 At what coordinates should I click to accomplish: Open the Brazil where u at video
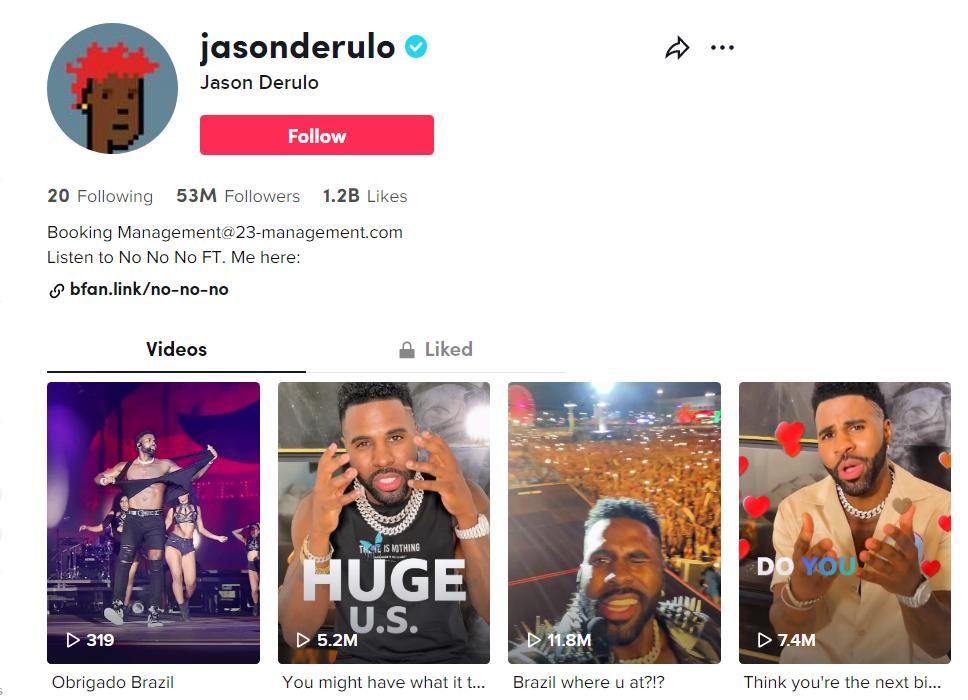pos(614,523)
